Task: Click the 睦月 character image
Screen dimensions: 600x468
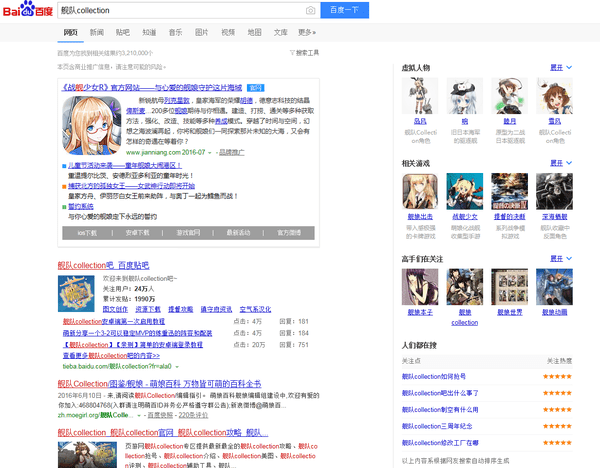Action: pos(509,96)
